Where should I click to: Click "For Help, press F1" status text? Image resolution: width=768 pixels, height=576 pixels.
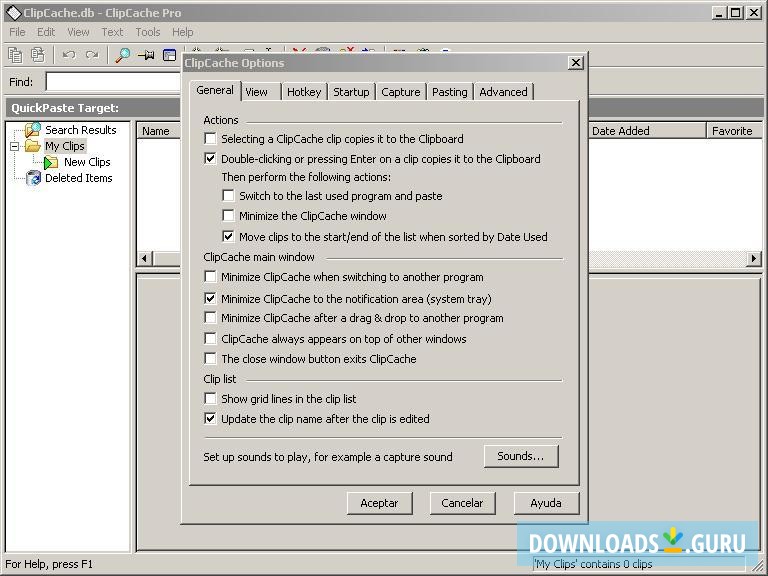(49, 564)
